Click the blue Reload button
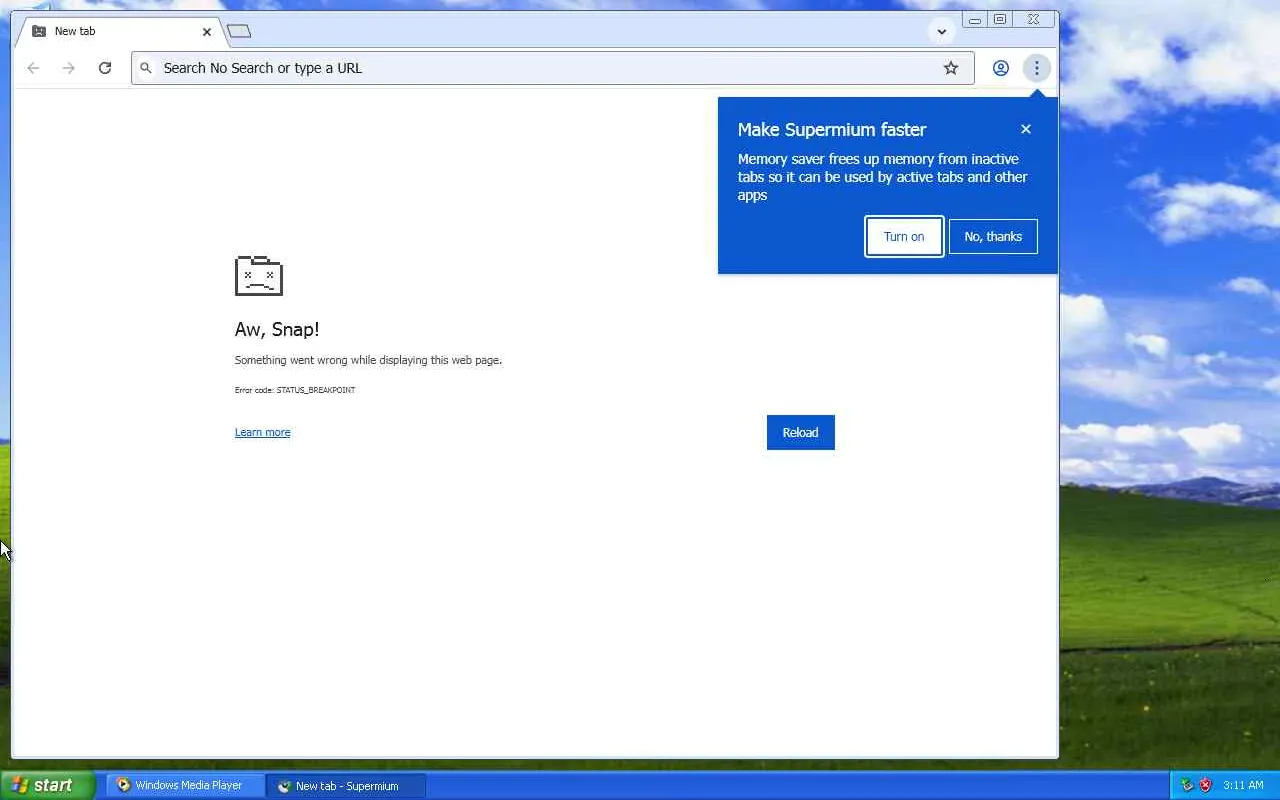 (x=800, y=432)
